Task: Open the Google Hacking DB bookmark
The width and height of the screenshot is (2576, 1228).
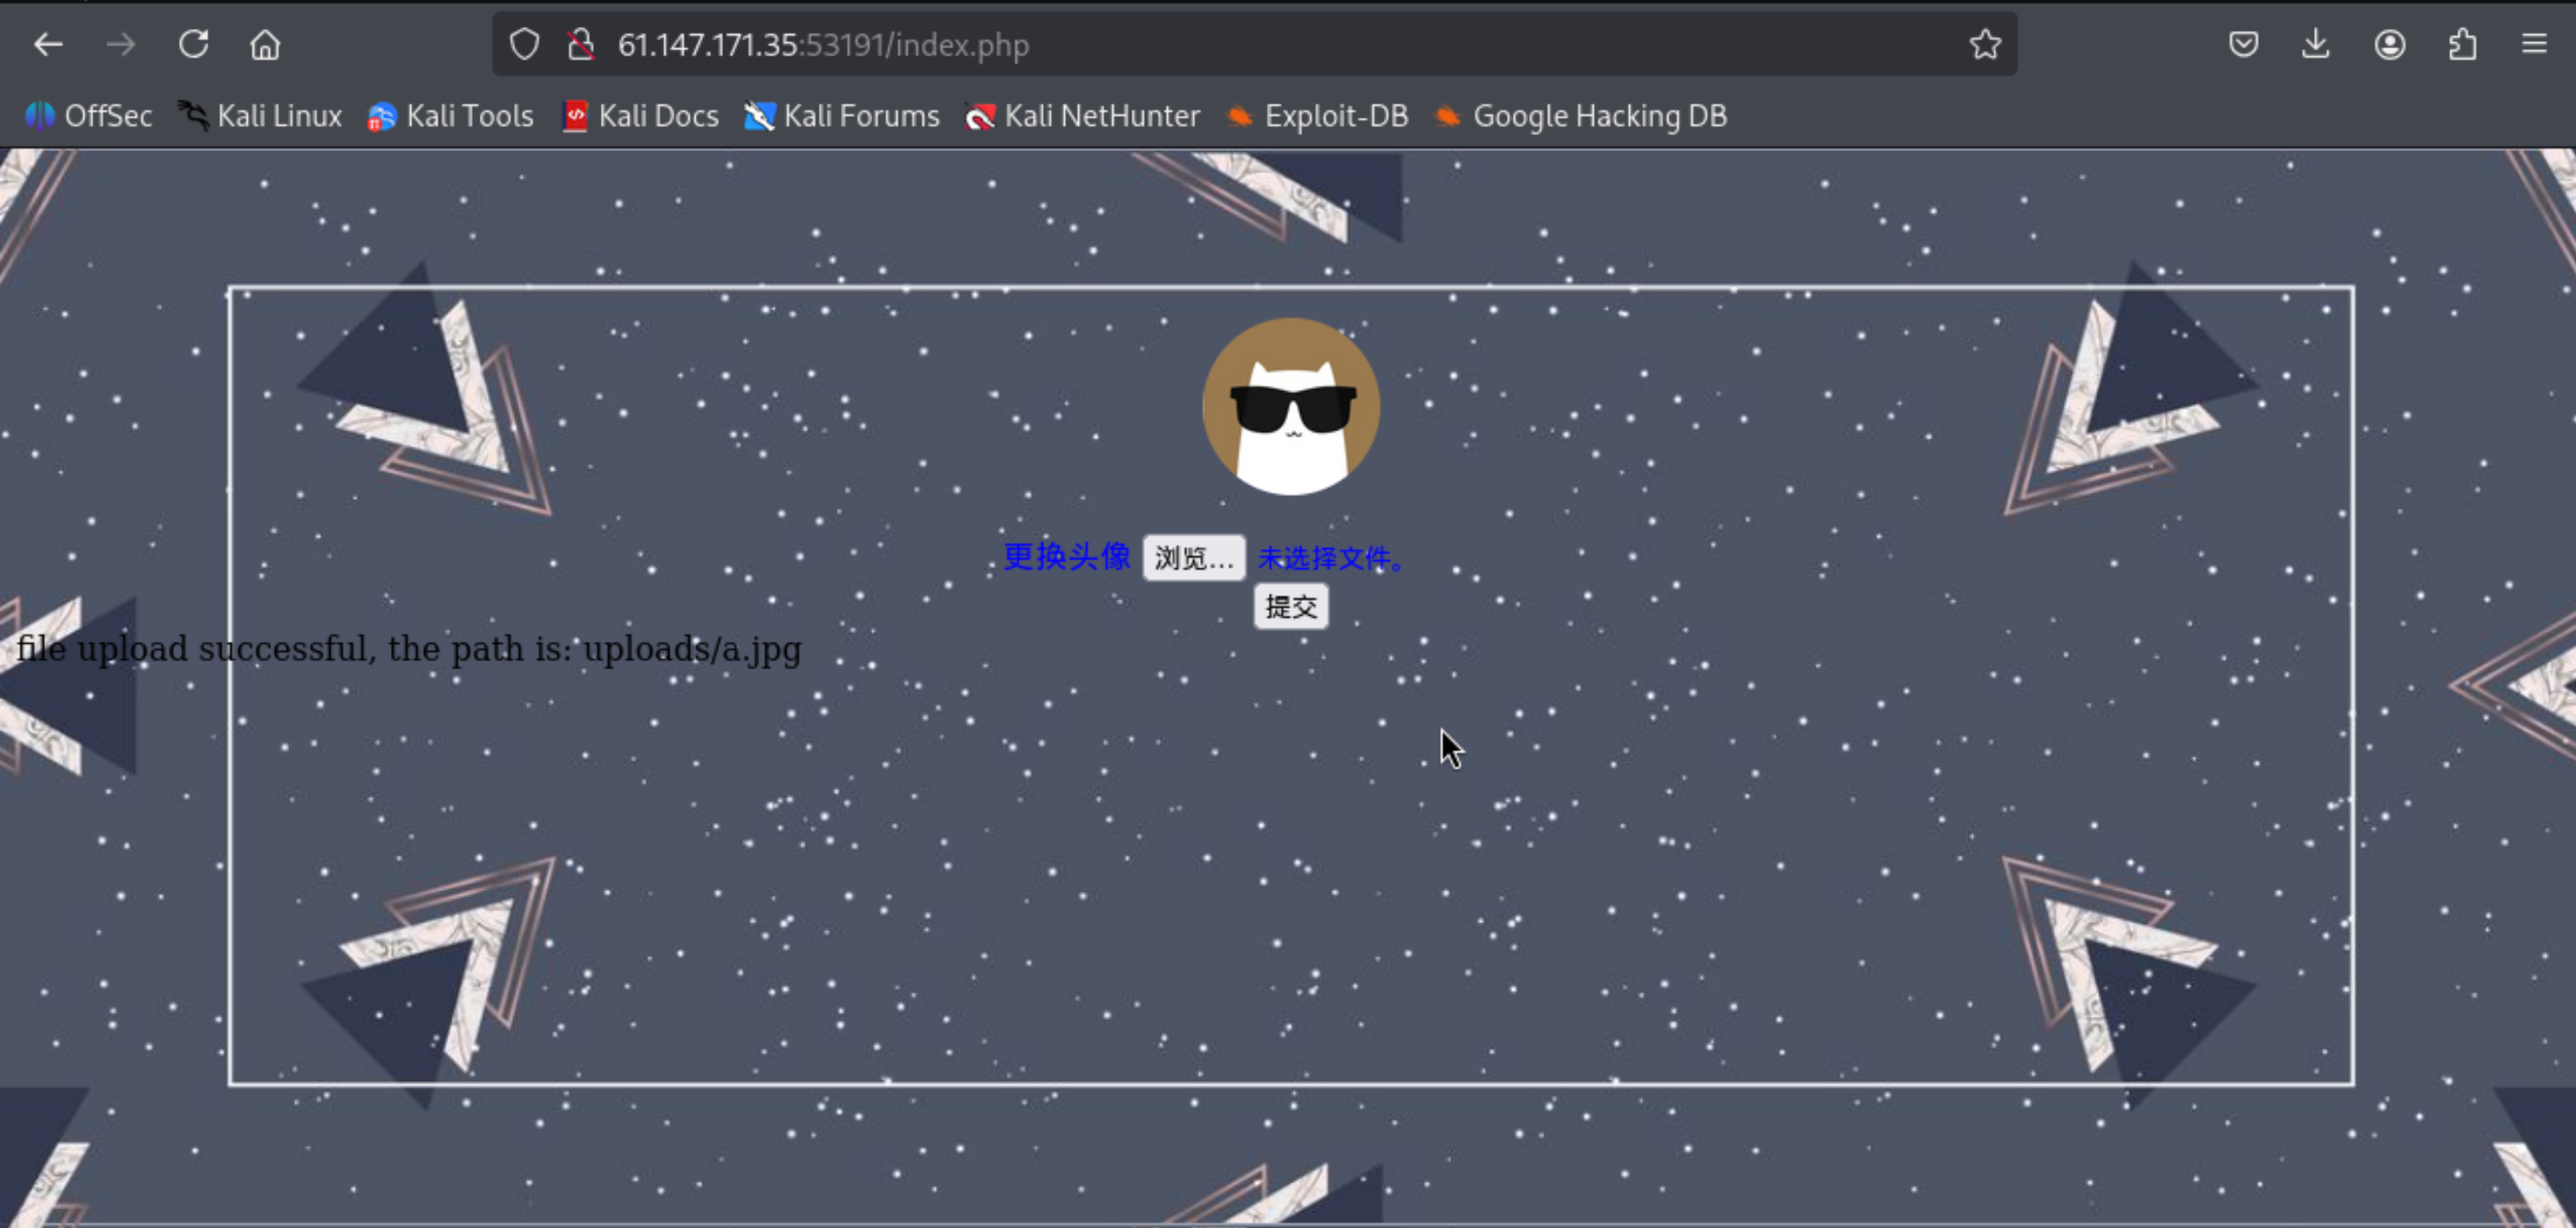Action: (1580, 116)
